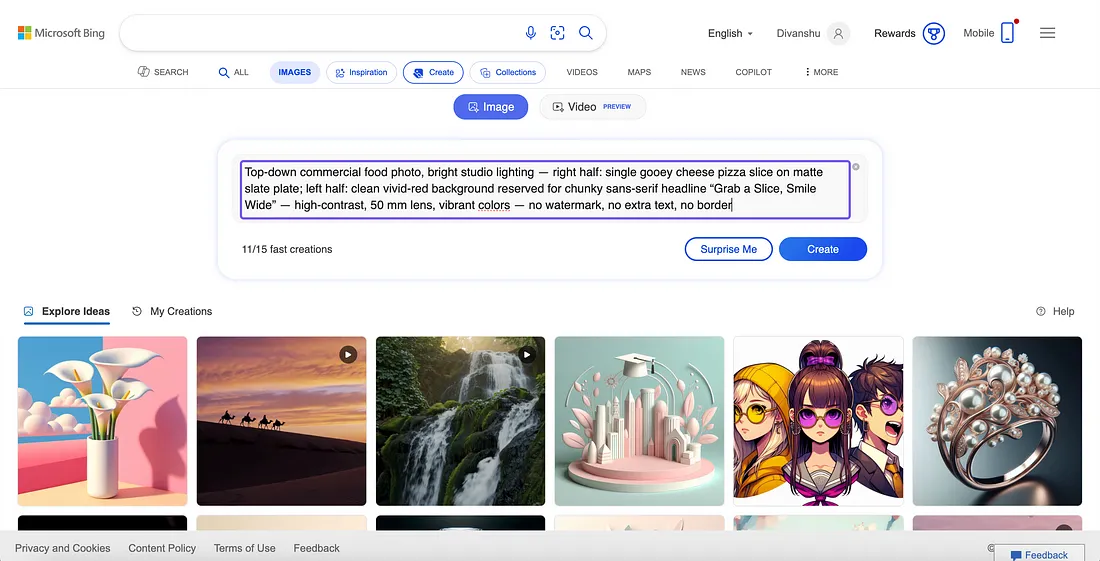
Task: Open Content Policy link
Action: pos(162,548)
